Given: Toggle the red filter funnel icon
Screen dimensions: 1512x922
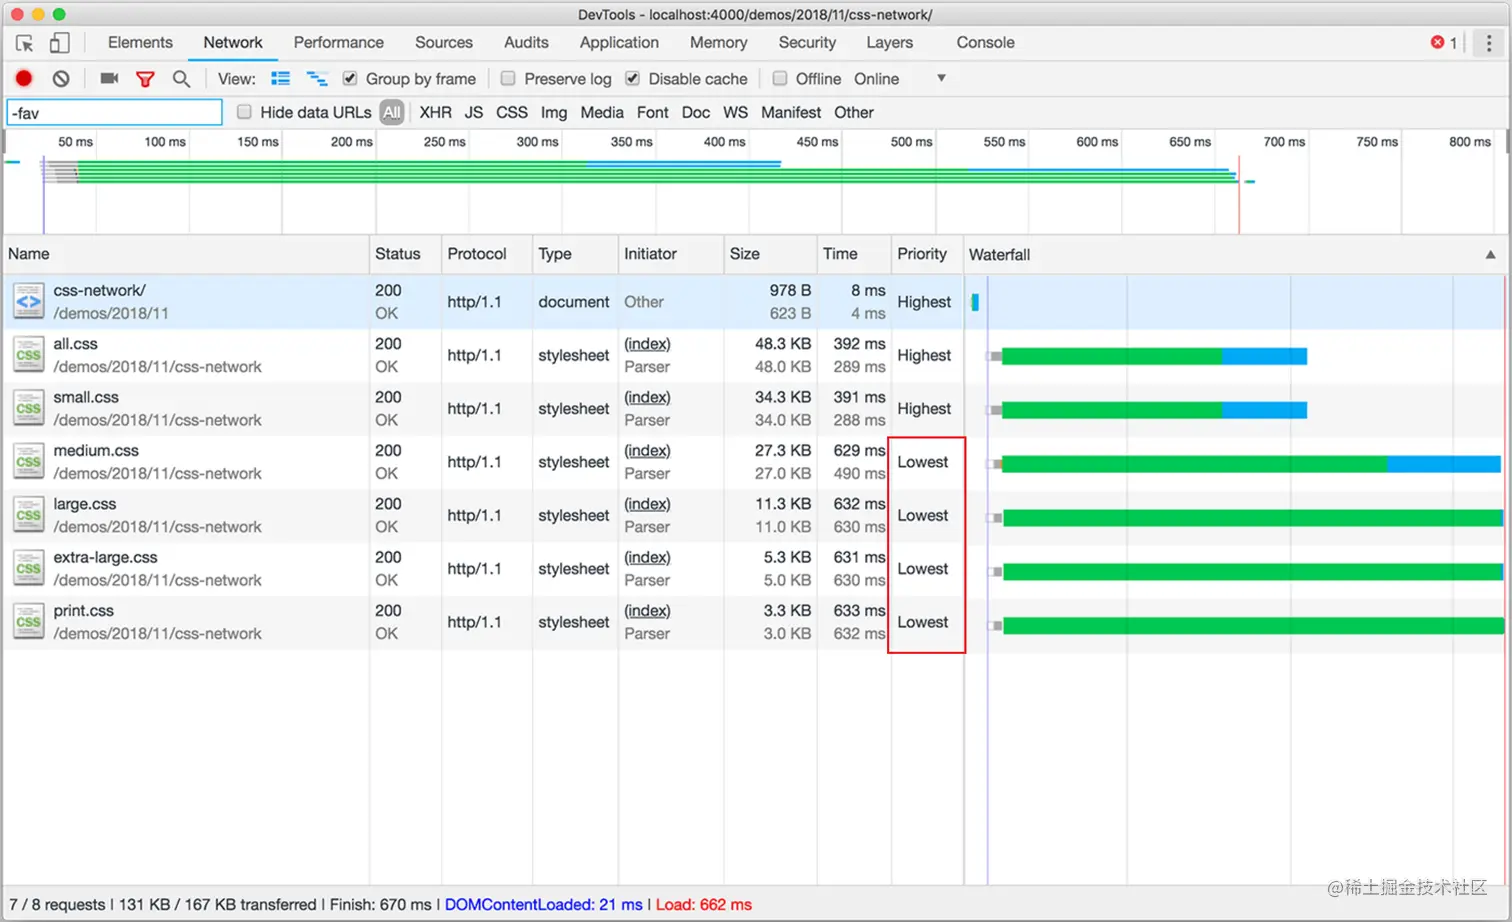Looking at the screenshot, I should point(145,78).
